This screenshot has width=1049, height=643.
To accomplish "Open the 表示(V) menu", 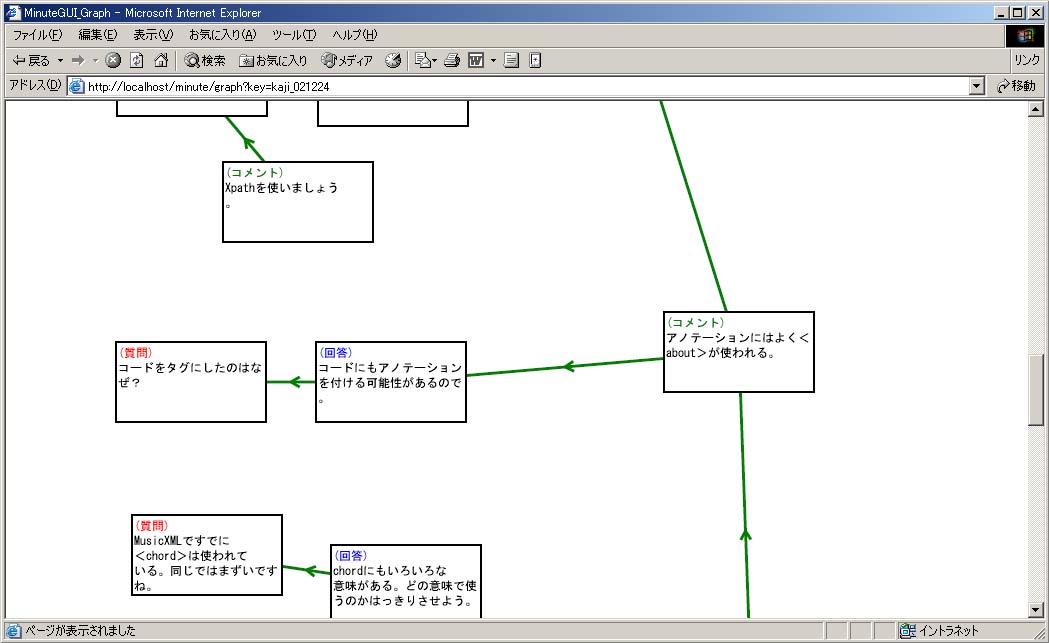I will pos(153,35).
